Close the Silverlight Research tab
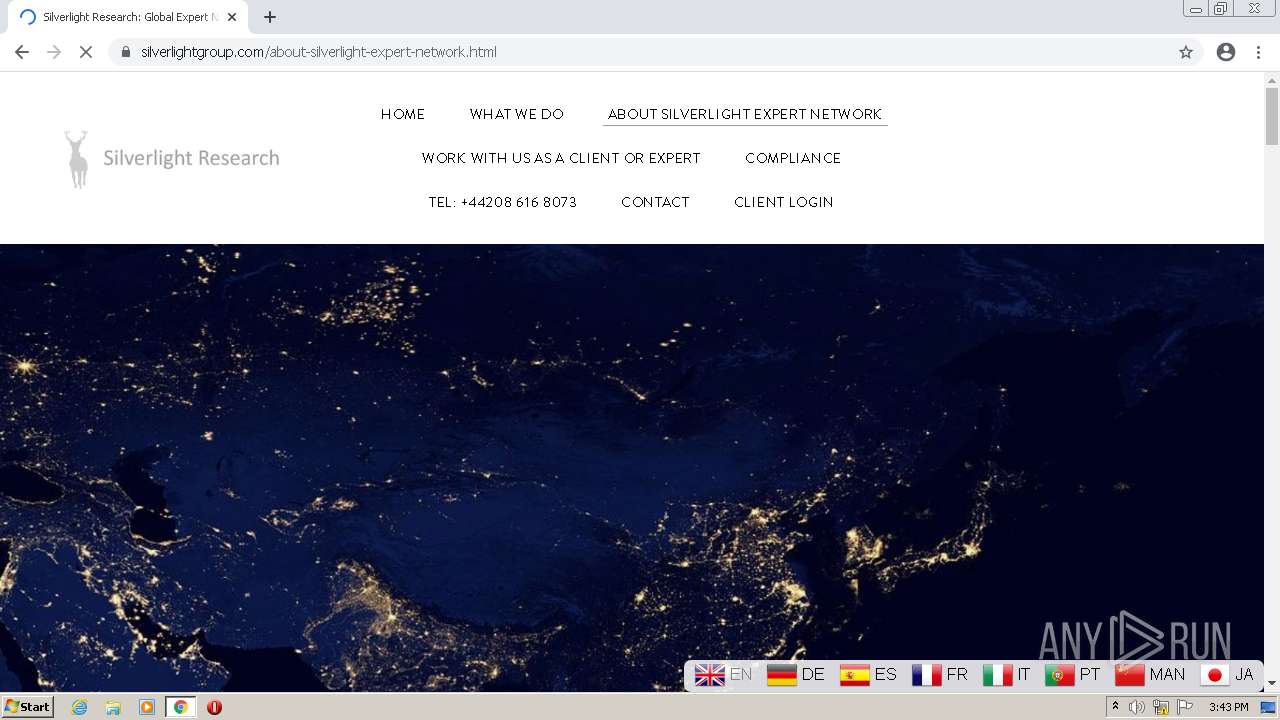1280x720 pixels. pos(232,17)
